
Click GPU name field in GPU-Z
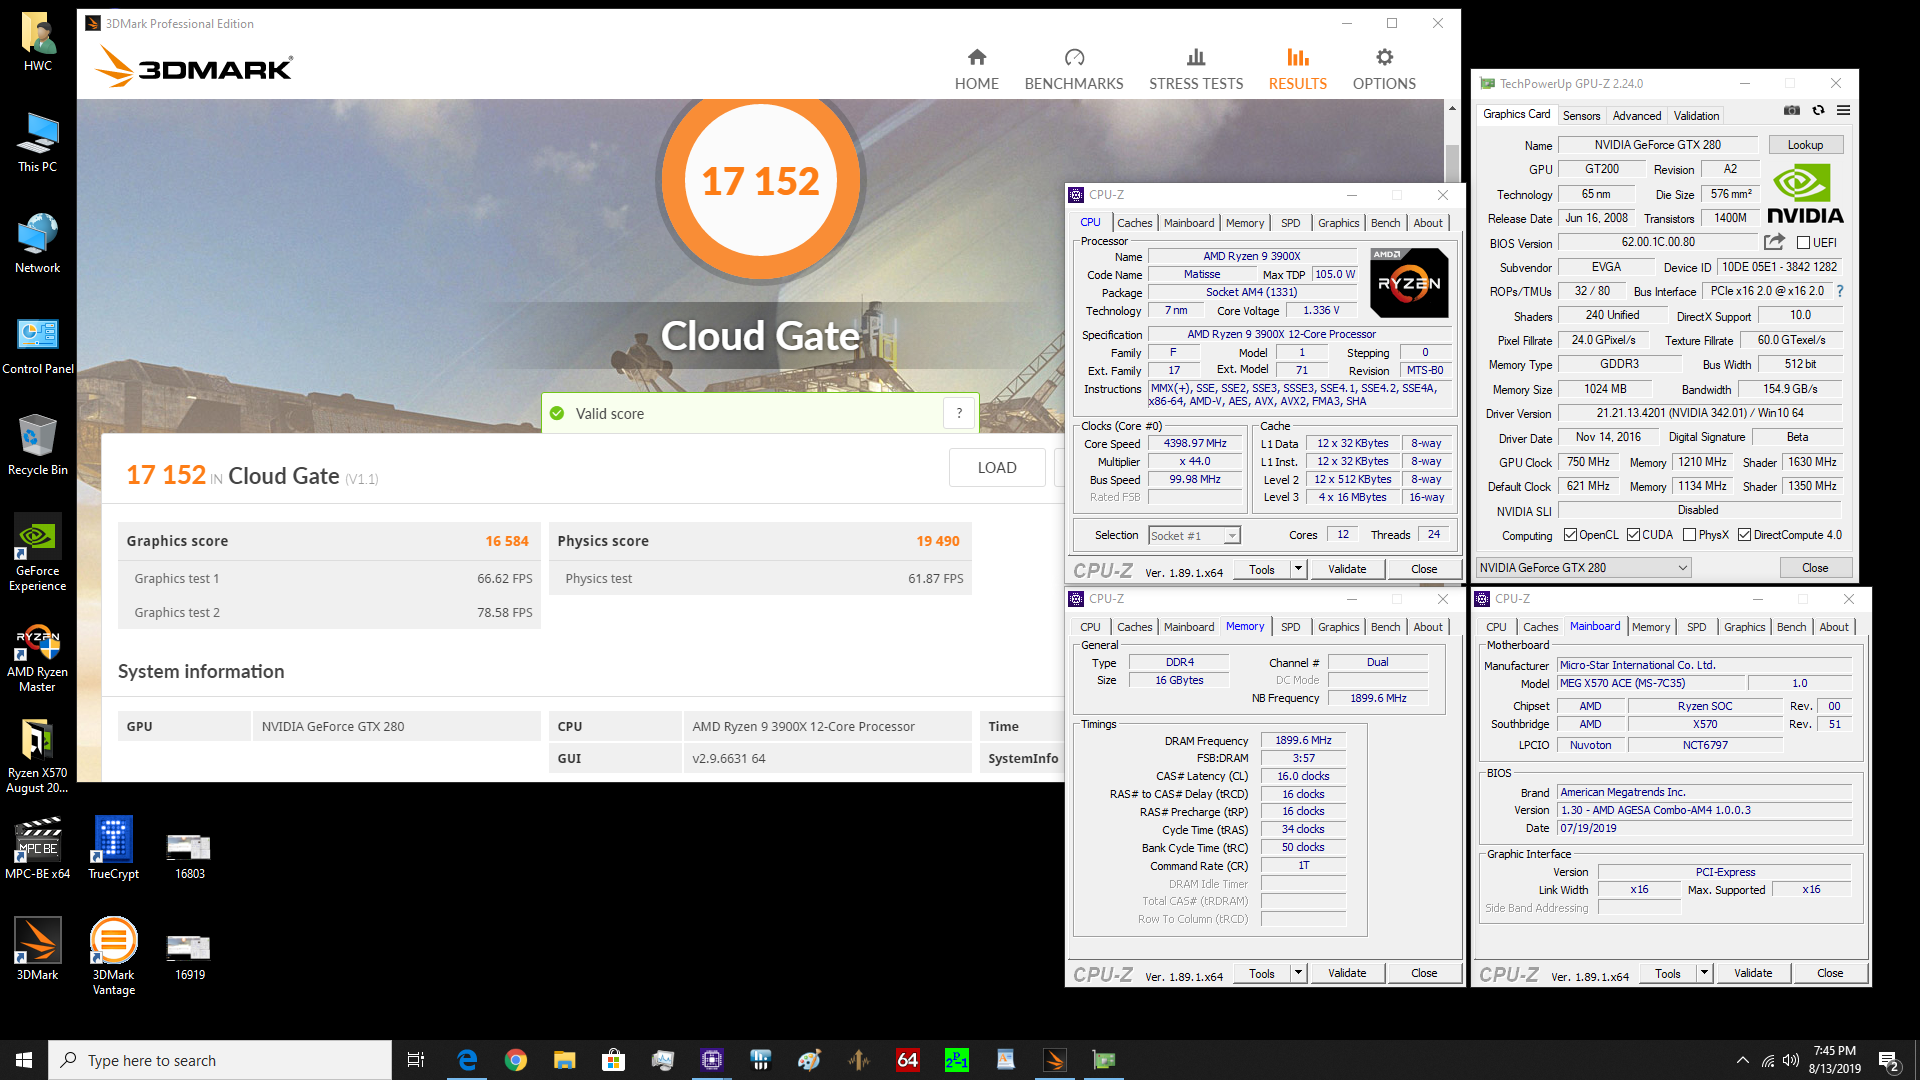point(1657,145)
